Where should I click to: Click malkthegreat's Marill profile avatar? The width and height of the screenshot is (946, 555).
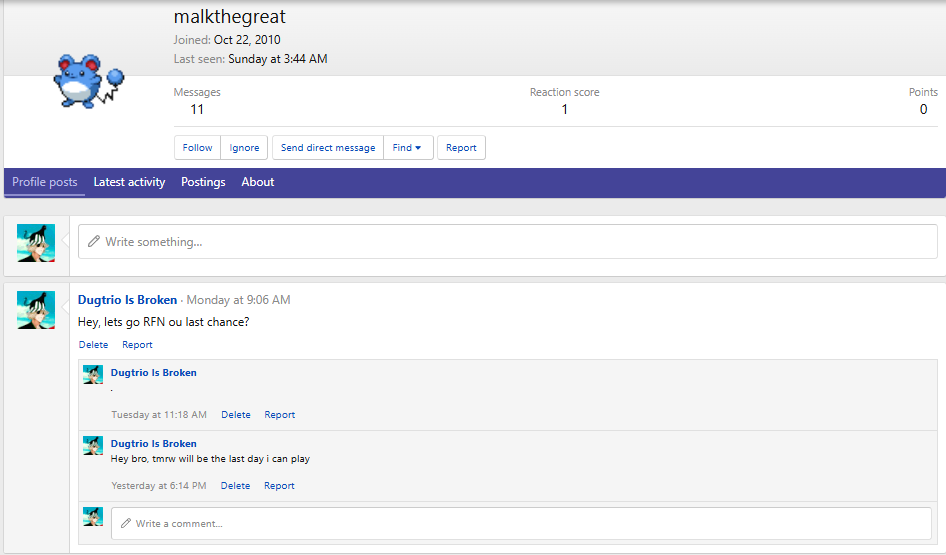pos(88,81)
